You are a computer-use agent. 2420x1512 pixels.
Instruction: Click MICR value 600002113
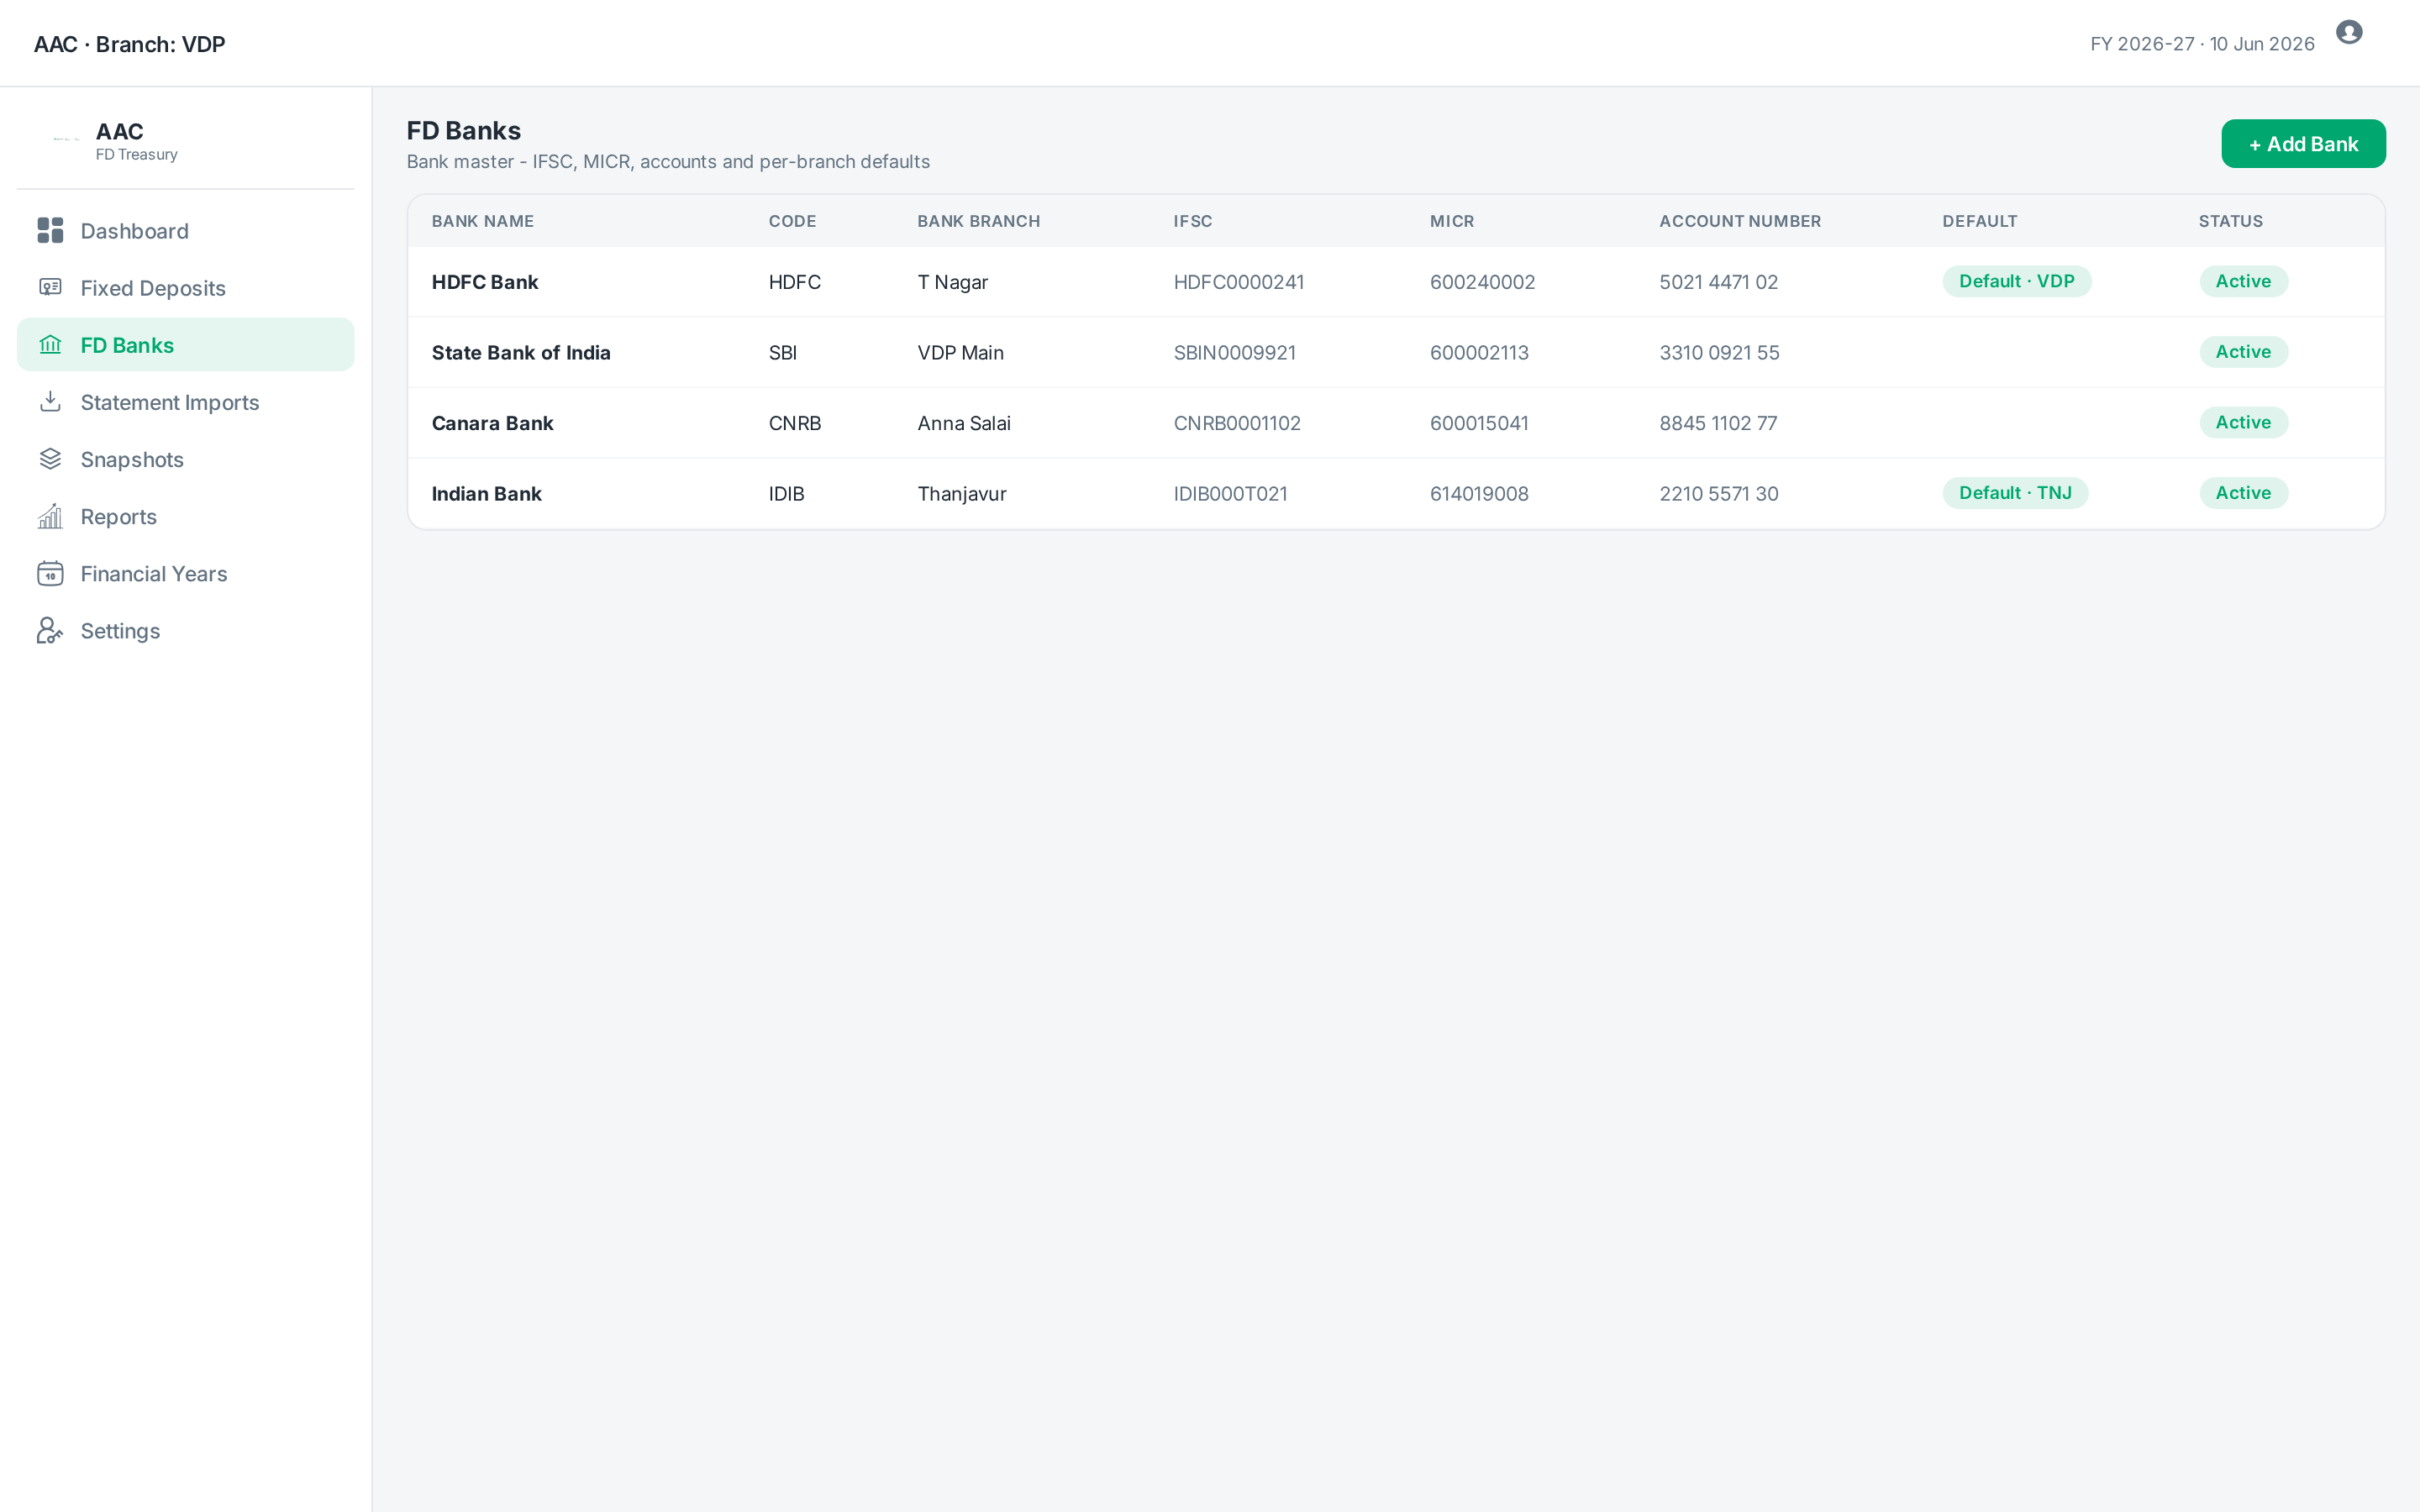(x=1479, y=353)
